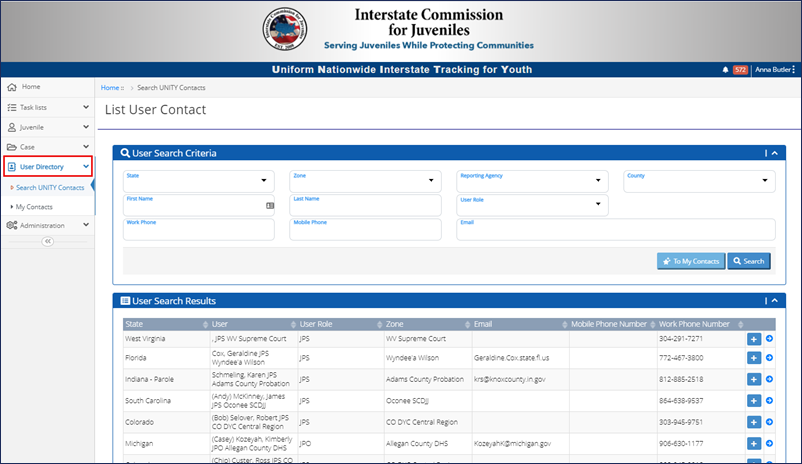The width and height of the screenshot is (802, 464).
Task: Click the Home breadcrumb link
Action: click(x=109, y=88)
